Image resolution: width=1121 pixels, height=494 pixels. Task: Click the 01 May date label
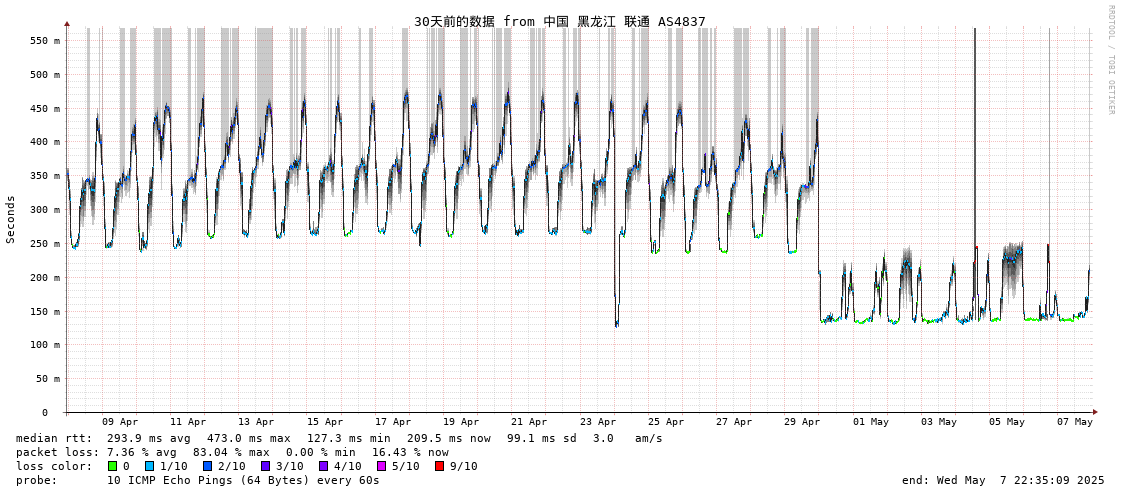click(871, 423)
